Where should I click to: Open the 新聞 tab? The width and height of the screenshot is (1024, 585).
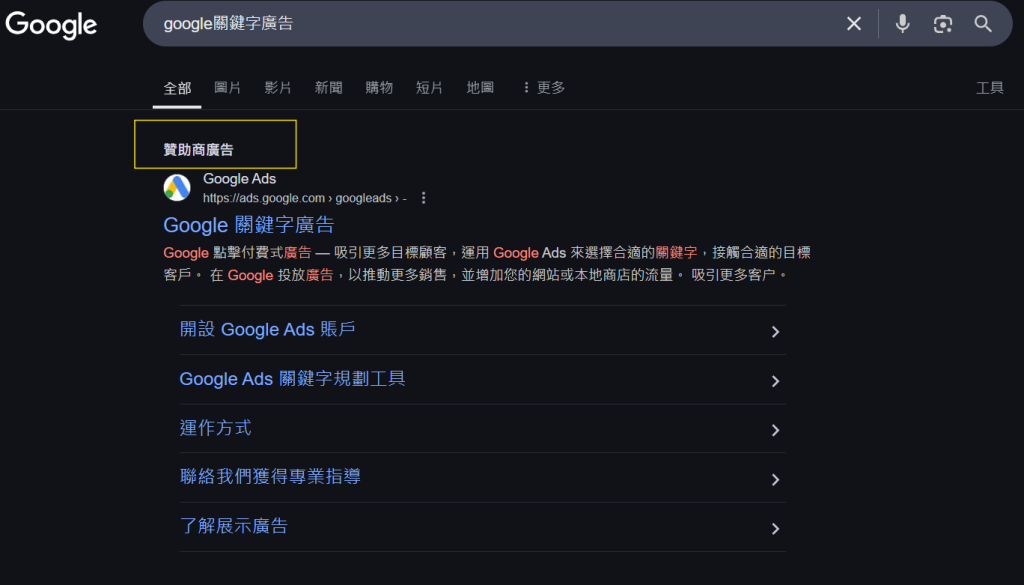click(328, 87)
